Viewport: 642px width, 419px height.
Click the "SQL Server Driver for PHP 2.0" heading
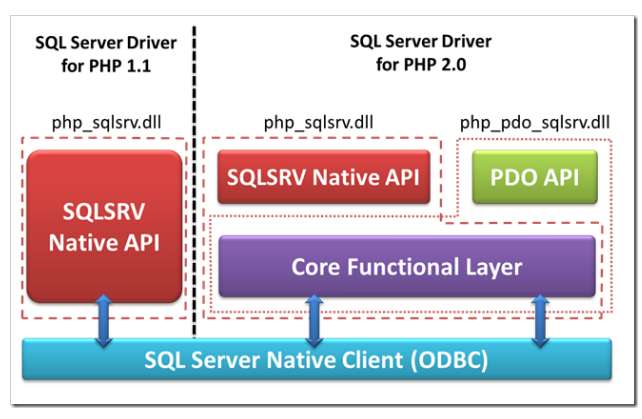coord(420,53)
